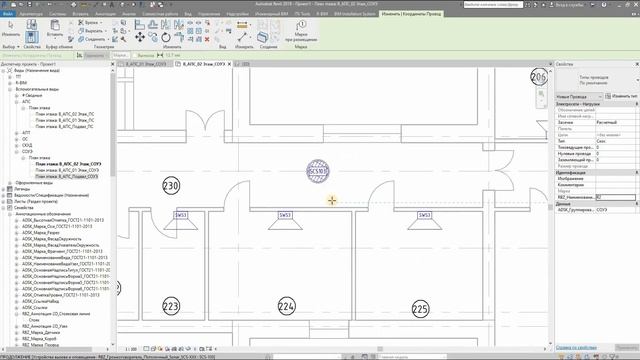Expand the Legends node in project browser
This screenshot has height=360, width=640.
(x=4, y=189)
